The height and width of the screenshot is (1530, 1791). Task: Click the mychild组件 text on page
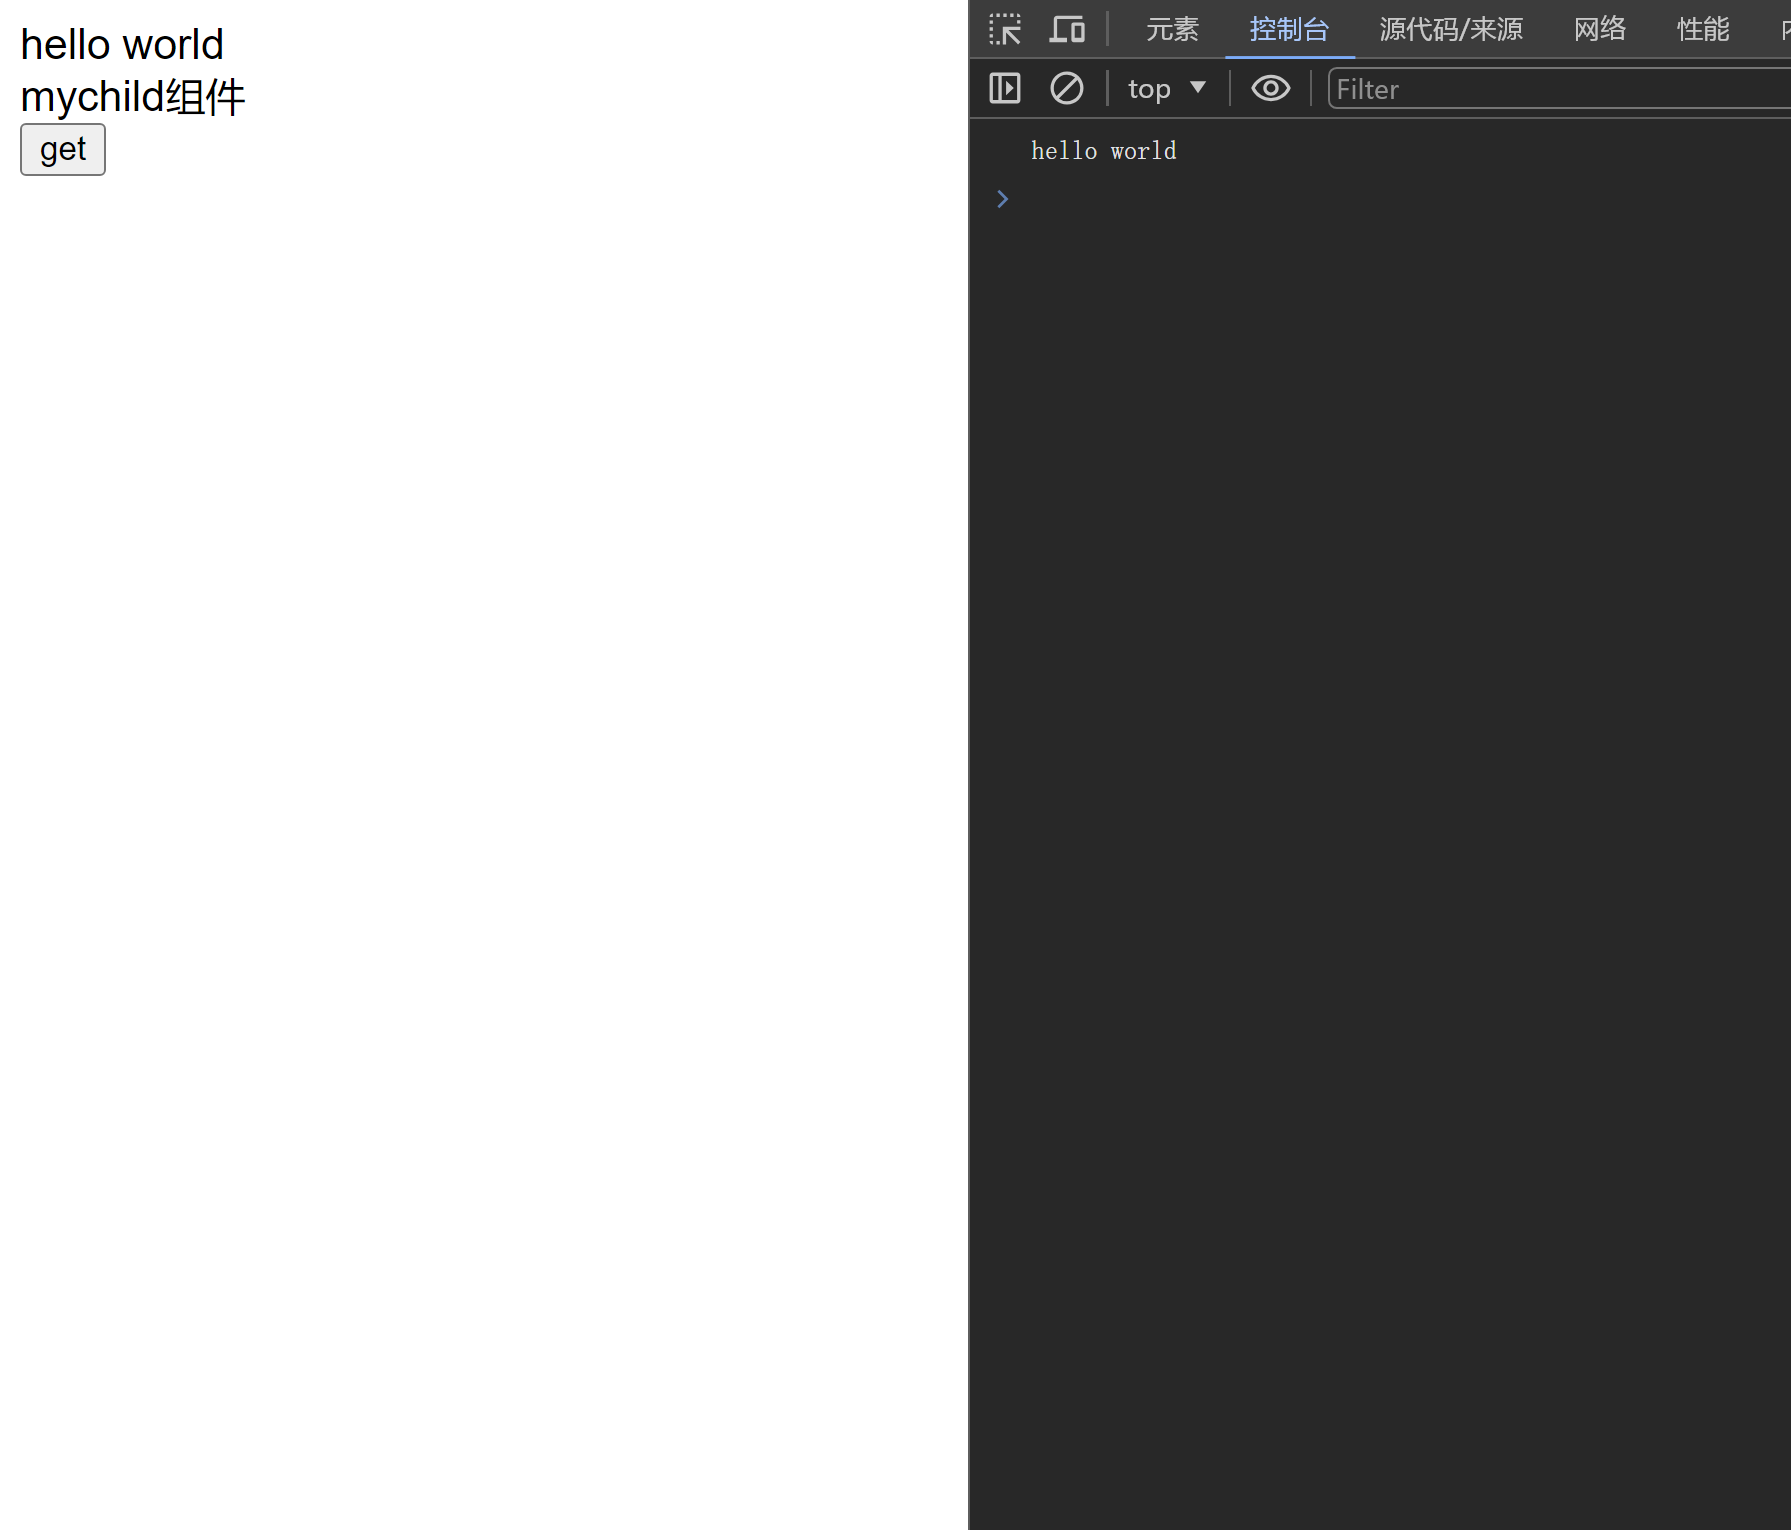click(x=132, y=97)
